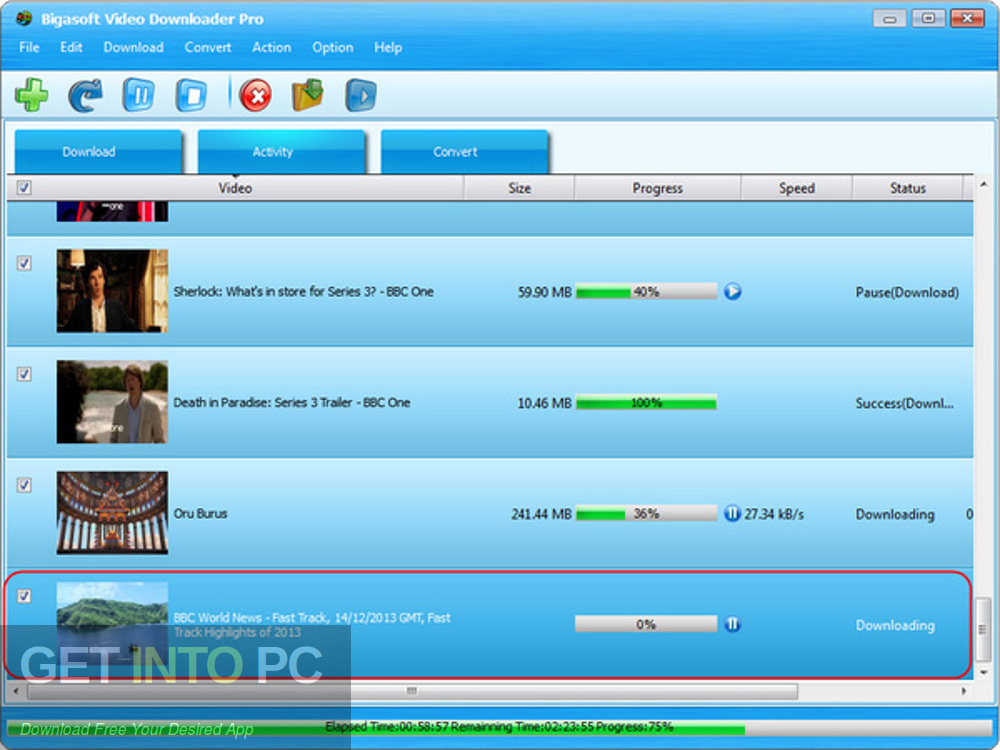Switch to the Activity tab
The width and height of the screenshot is (1000, 750).
281,152
